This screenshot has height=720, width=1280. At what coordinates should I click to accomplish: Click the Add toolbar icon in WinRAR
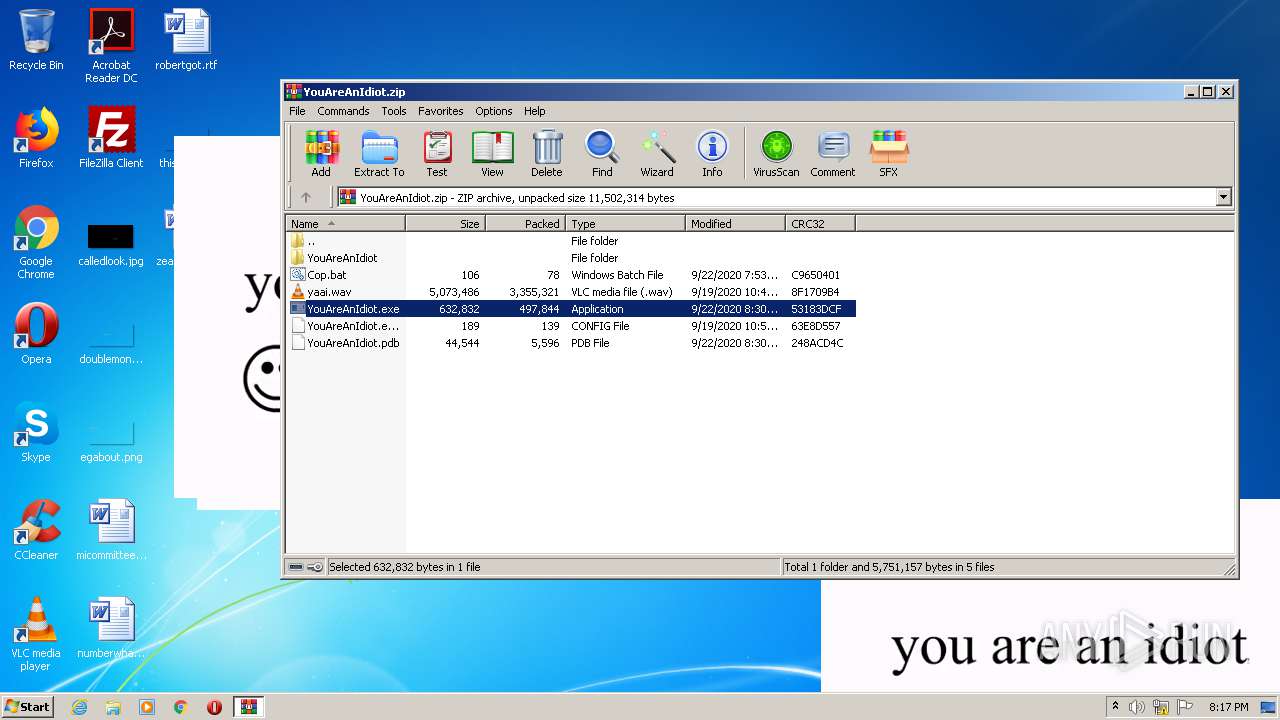(321, 154)
